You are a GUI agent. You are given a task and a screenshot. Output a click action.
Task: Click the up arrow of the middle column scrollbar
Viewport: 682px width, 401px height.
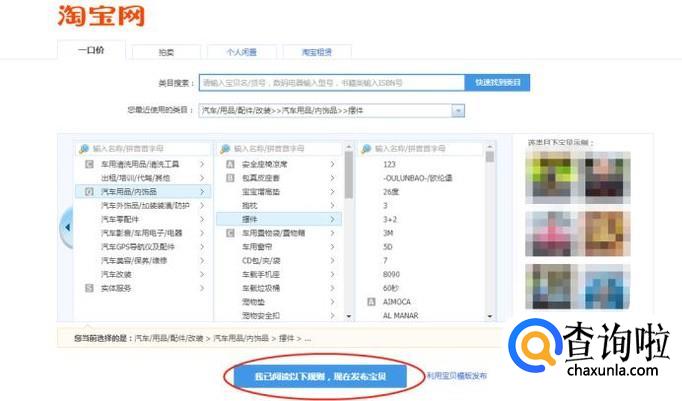coord(348,147)
